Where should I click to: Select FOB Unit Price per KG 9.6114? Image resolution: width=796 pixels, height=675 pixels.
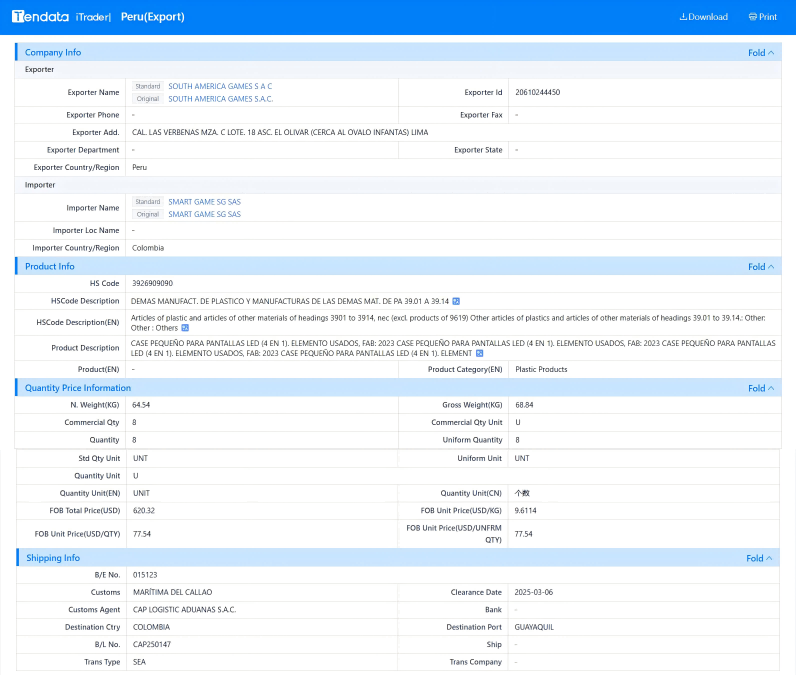pyautogui.click(x=525, y=511)
